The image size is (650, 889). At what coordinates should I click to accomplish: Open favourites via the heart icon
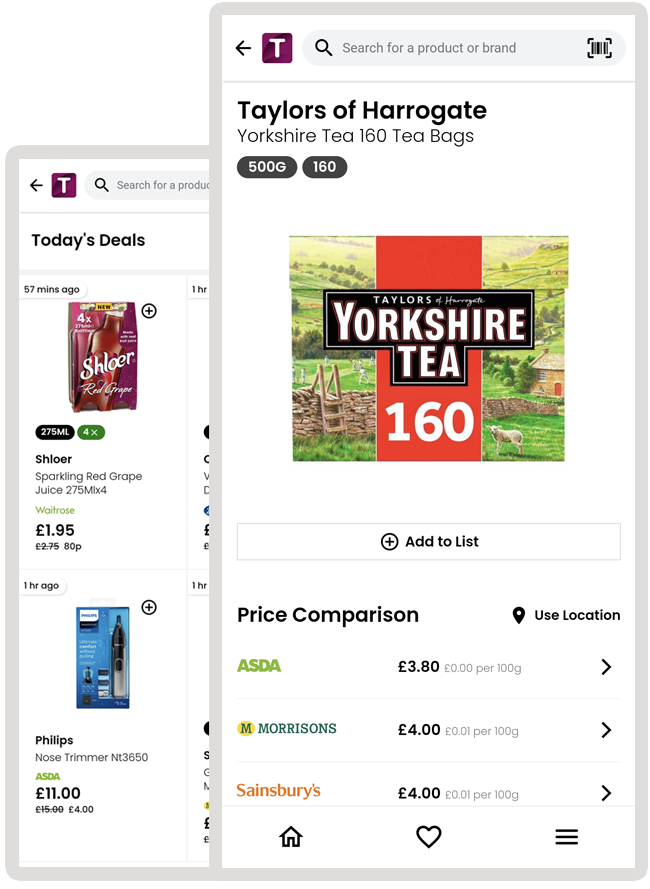pyautogui.click(x=429, y=837)
